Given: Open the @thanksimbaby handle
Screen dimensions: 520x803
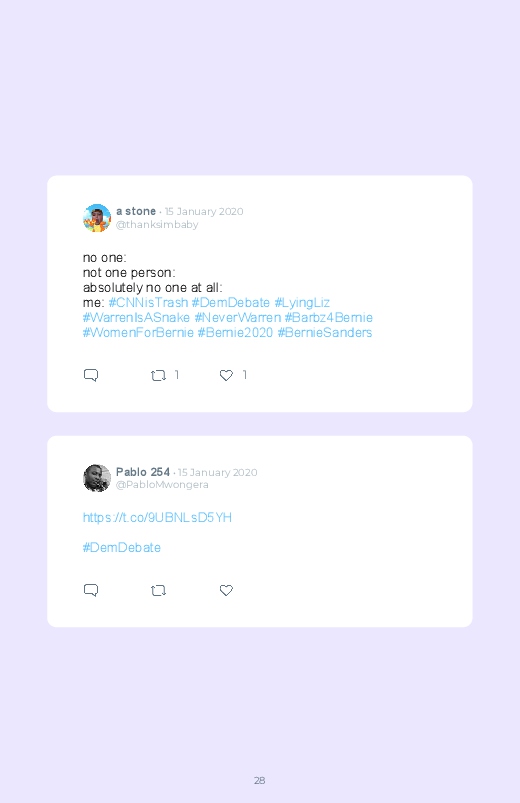Looking at the screenshot, I should click(x=157, y=224).
